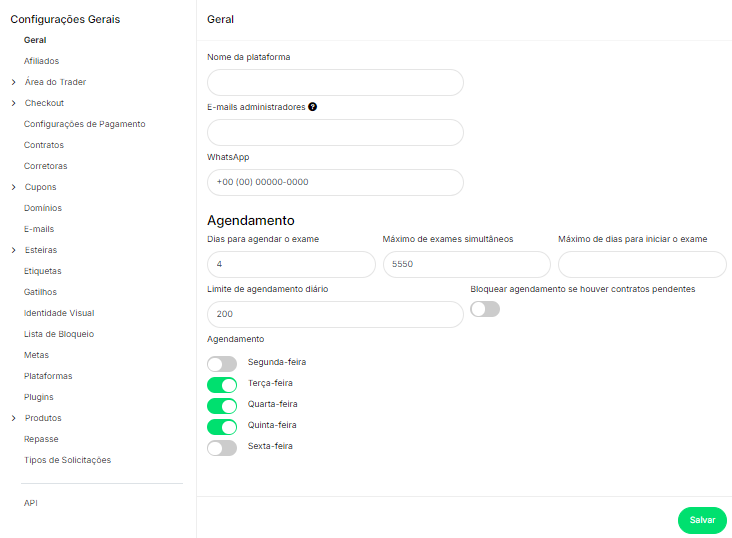Select the Limite de agendamento diário field

click(335, 314)
